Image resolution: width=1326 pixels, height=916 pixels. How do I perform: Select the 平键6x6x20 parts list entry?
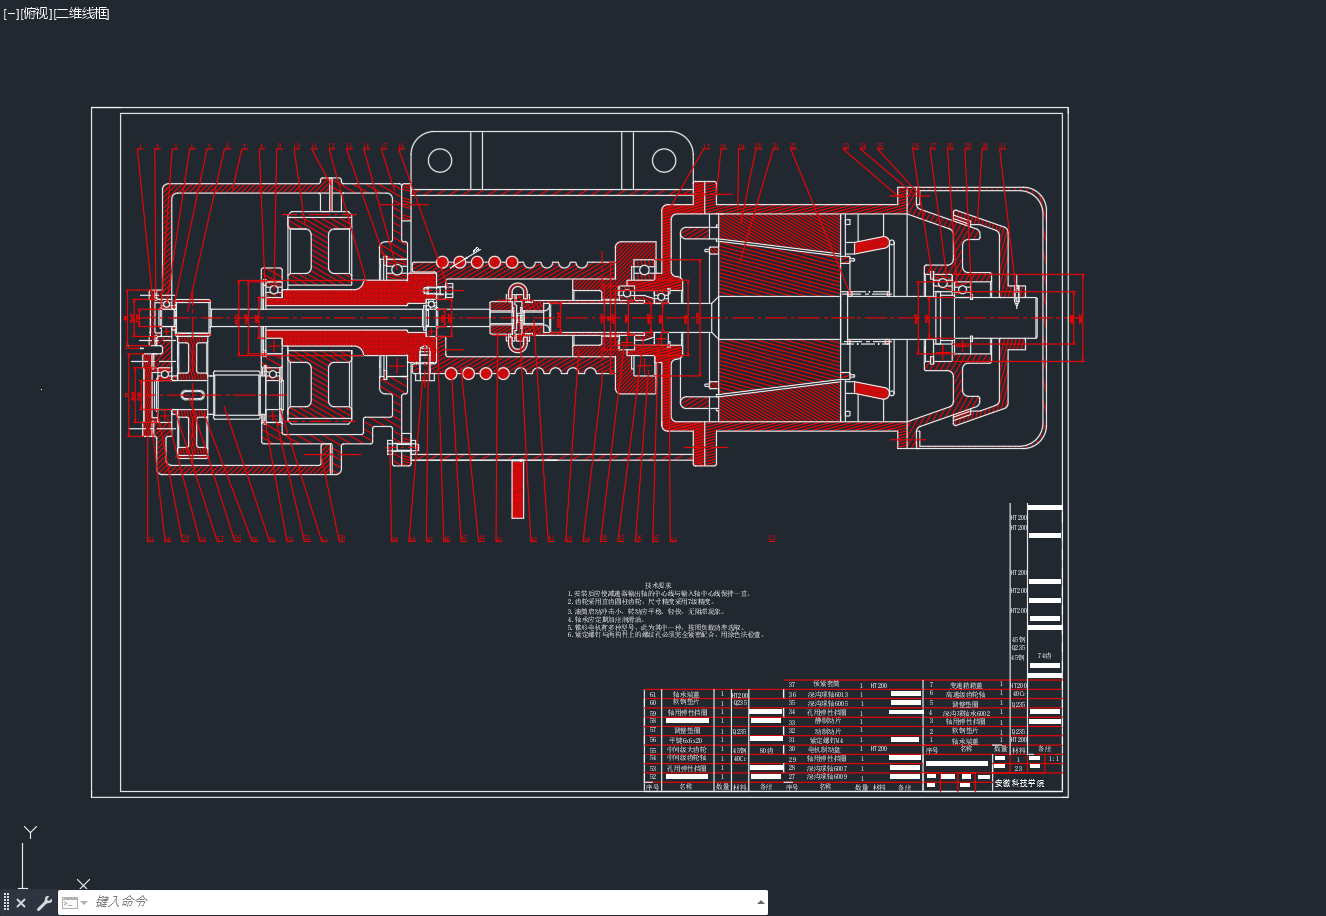click(x=686, y=741)
